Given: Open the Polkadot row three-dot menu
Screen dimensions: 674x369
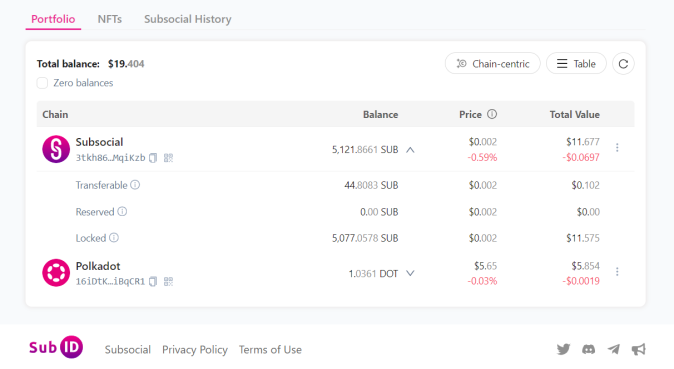Looking at the screenshot, I should (x=617, y=272).
